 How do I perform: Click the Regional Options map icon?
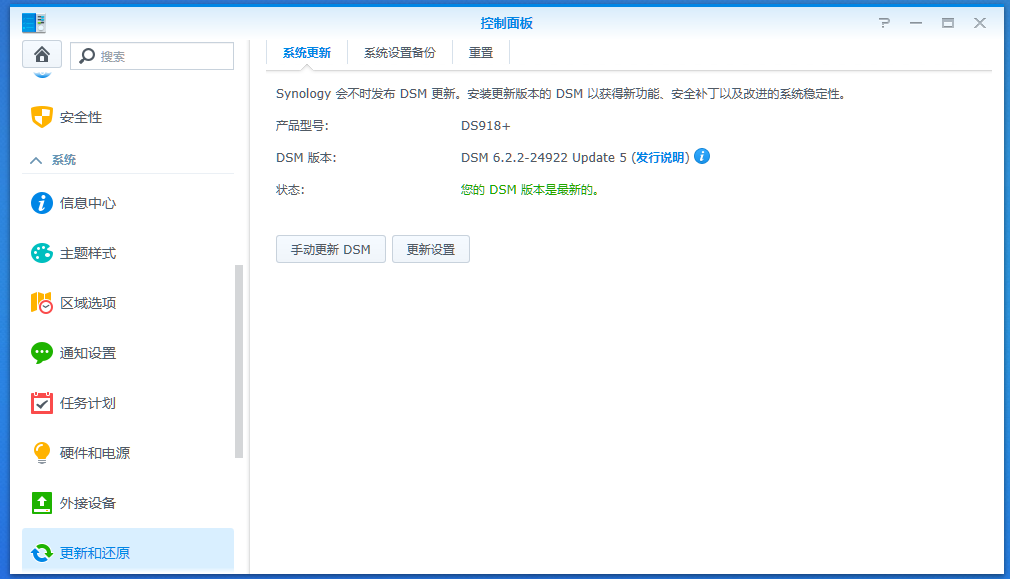[x=42, y=303]
